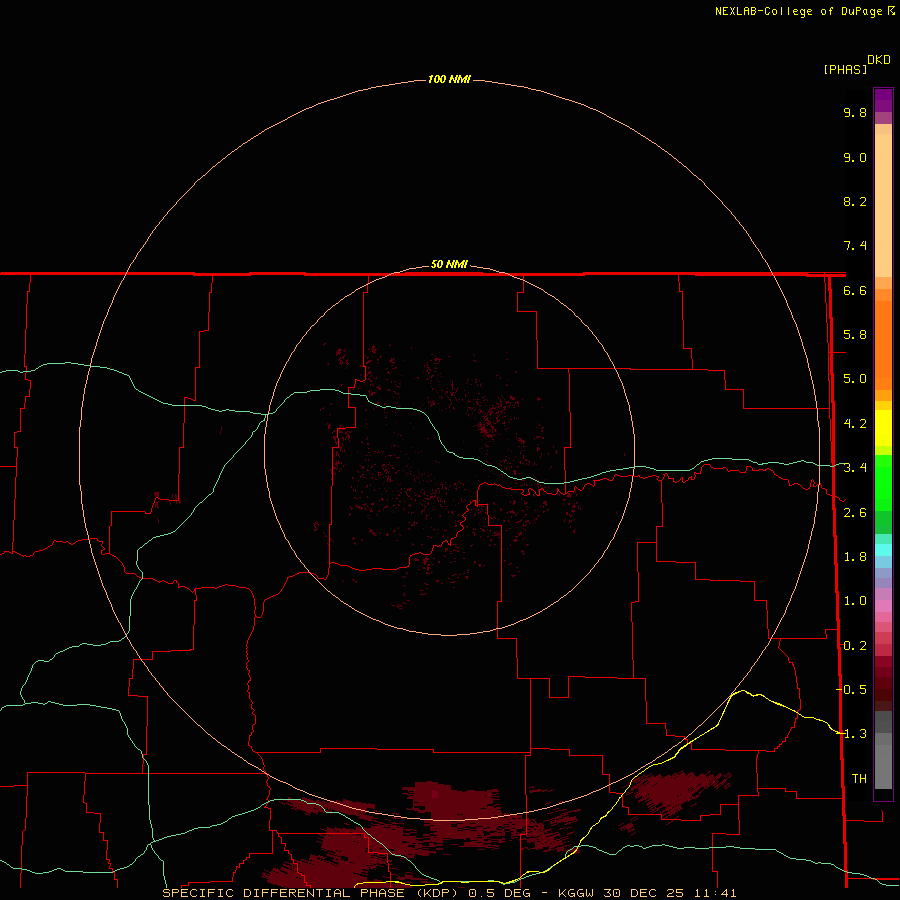The height and width of the screenshot is (900, 900).
Task: Pick the bright green band of the color bar
Action: click(x=883, y=482)
